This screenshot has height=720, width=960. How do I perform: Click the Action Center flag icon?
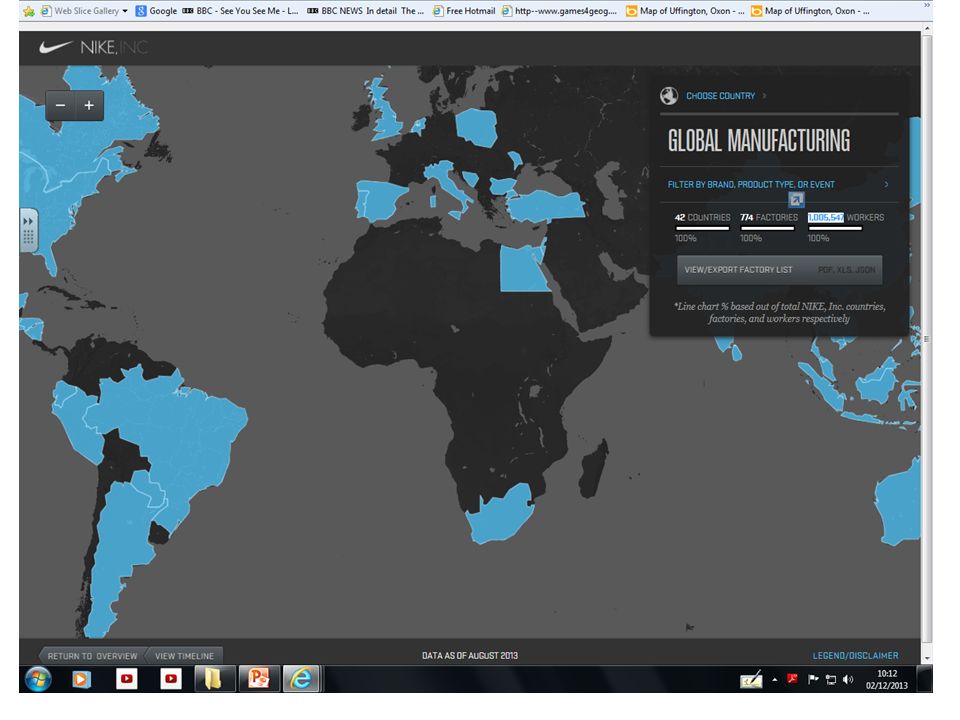(x=813, y=679)
